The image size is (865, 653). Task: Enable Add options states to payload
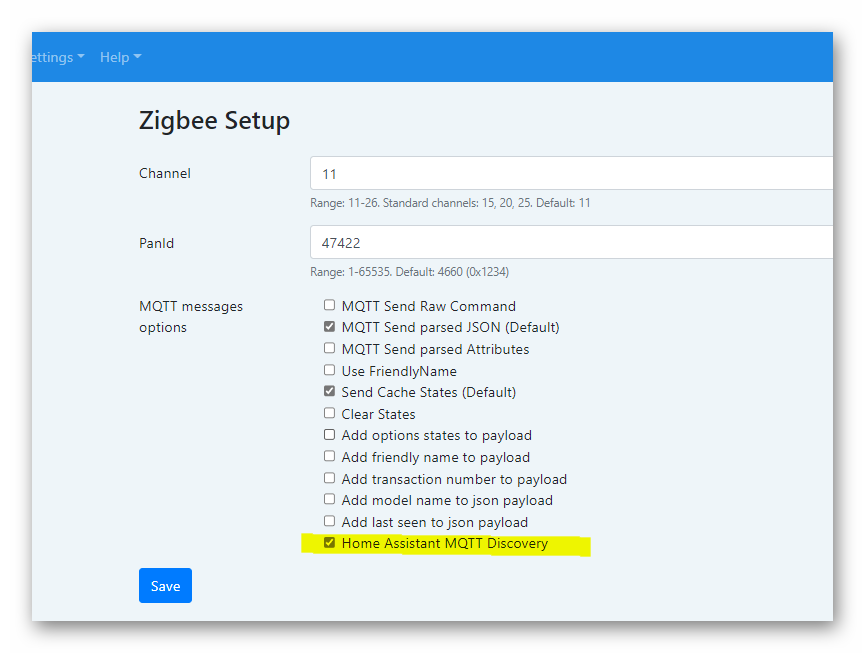(329, 435)
